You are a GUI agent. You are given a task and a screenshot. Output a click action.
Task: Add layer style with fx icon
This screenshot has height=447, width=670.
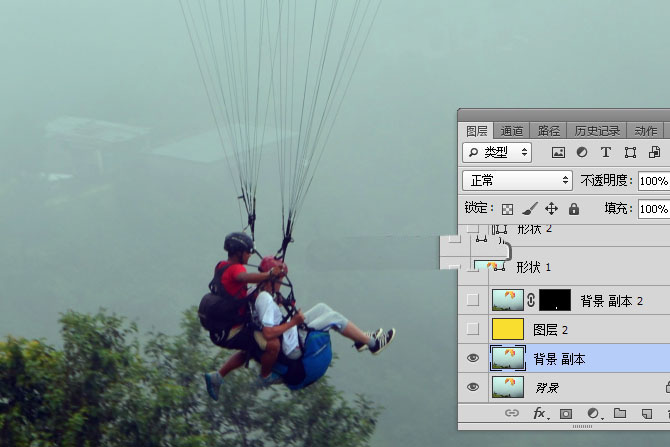tap(539, 413)
